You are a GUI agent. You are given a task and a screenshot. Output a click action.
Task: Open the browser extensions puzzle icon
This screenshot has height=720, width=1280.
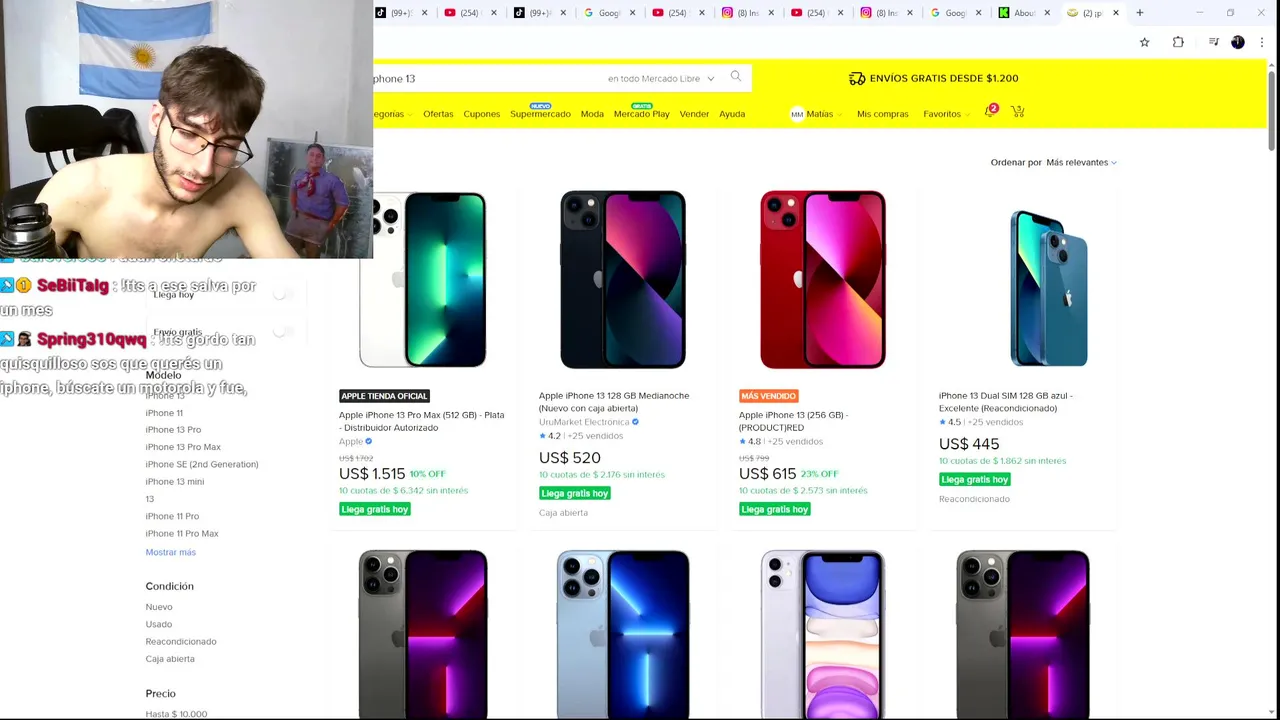1178,42
